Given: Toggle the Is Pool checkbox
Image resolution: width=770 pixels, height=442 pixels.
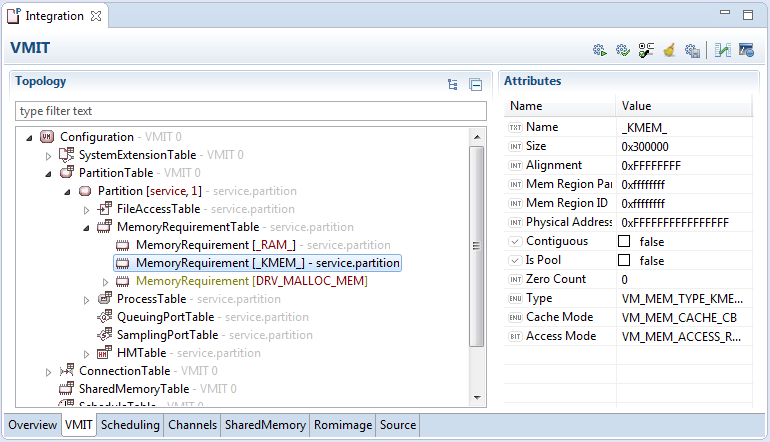Looking at the screenshot, I should pos(624,261).
